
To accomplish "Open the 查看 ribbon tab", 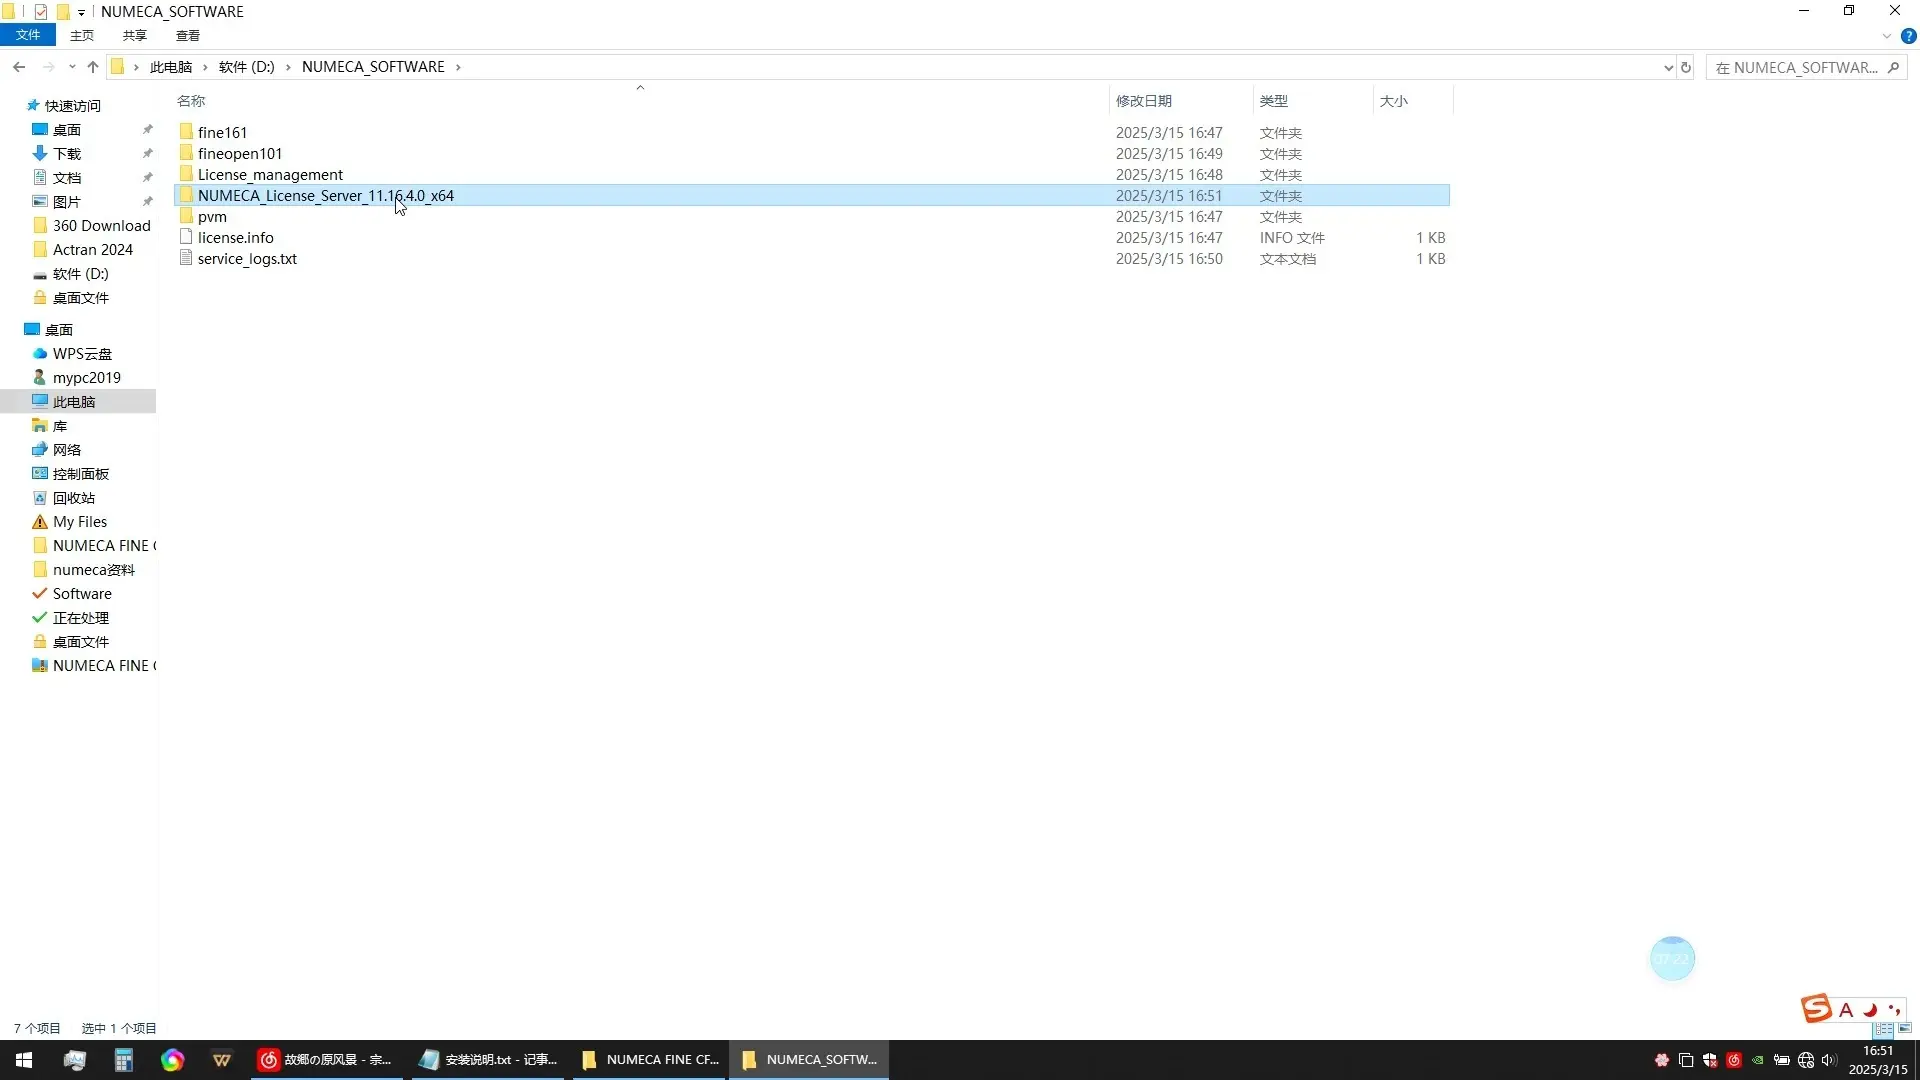I will 187,35.
